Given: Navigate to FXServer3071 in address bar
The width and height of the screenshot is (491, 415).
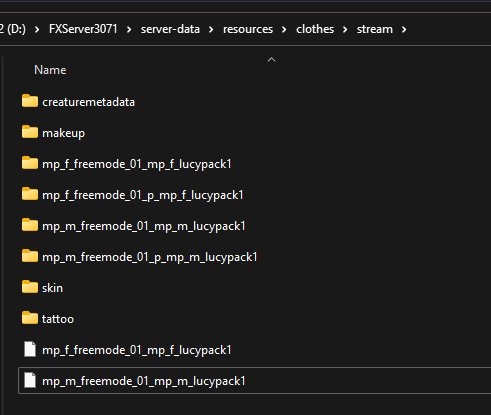Looking at the screenshot, I should click(x=83, y=29).
